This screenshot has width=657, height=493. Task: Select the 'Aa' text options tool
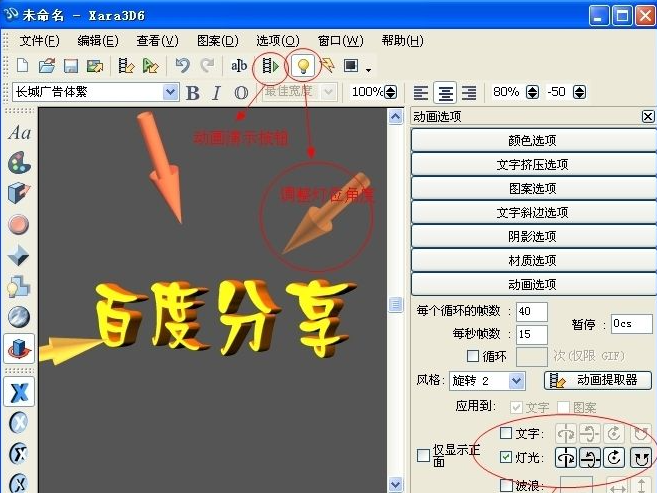[18, 132]
